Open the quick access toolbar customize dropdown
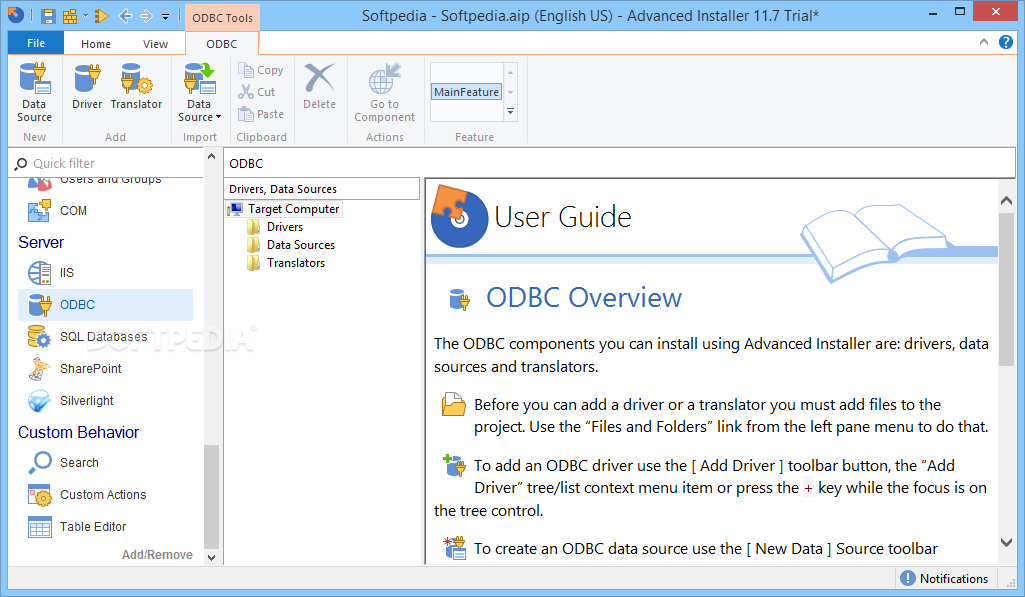 click(165, 16)
